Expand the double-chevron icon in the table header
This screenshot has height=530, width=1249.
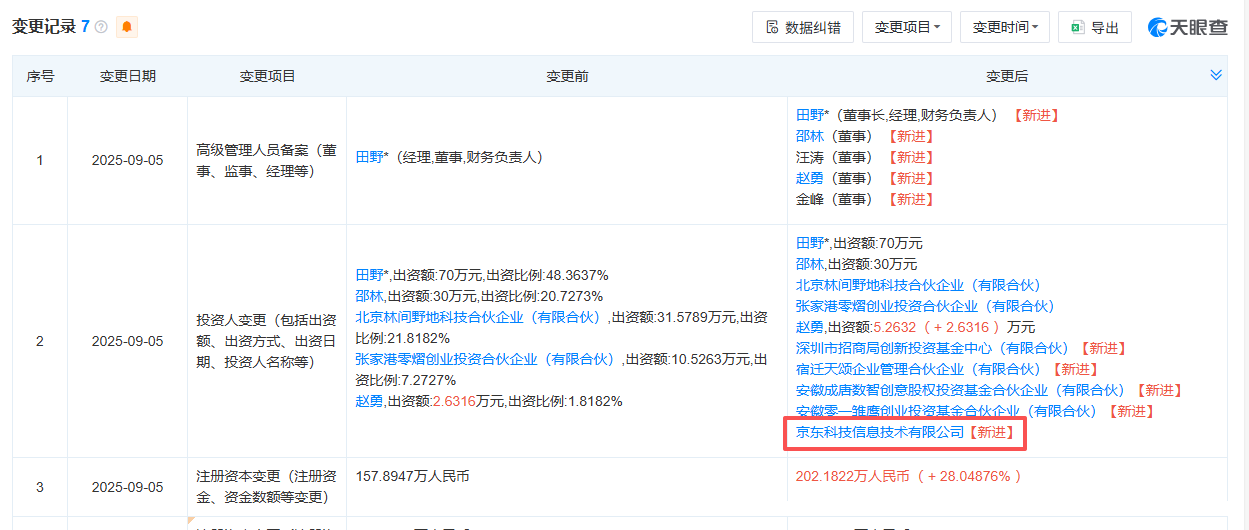coord(1216,75)
